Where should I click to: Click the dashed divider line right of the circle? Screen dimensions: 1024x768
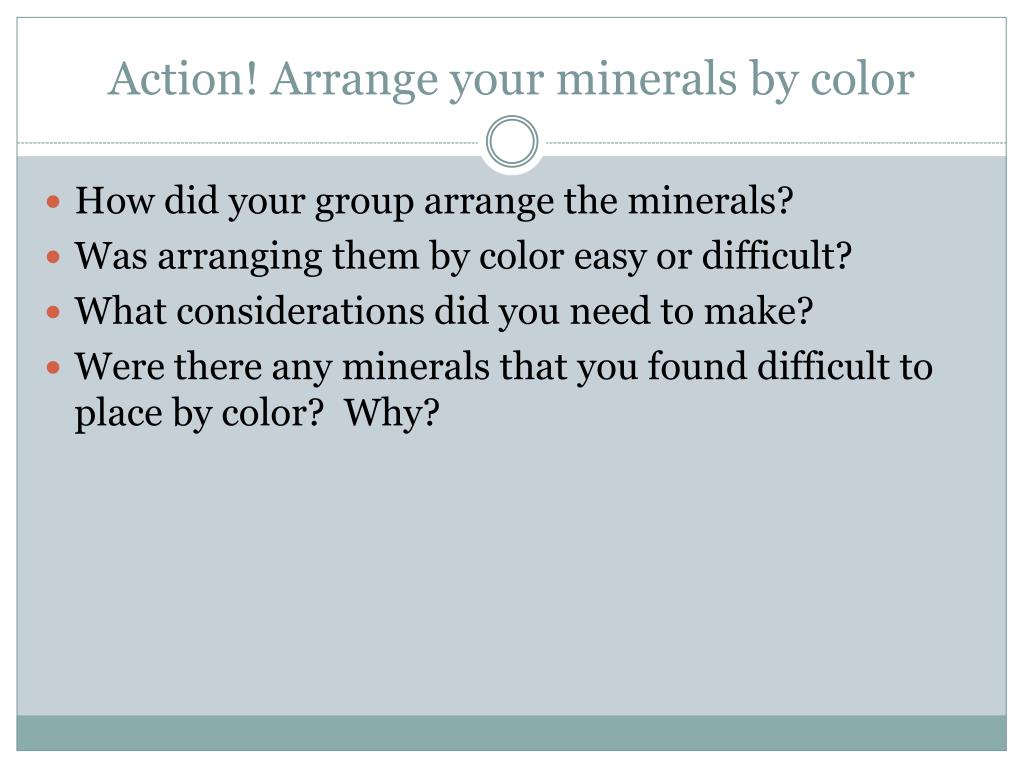click(773, 142)
